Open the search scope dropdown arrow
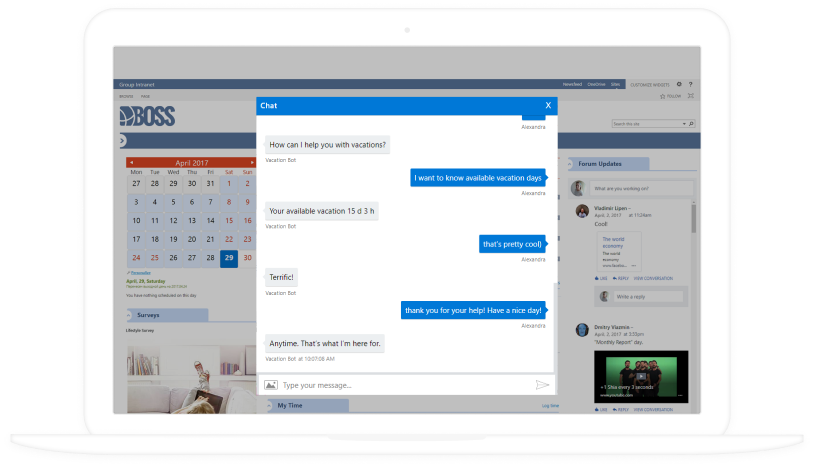This screenshot has width=814, height=468. pos(684,124)
